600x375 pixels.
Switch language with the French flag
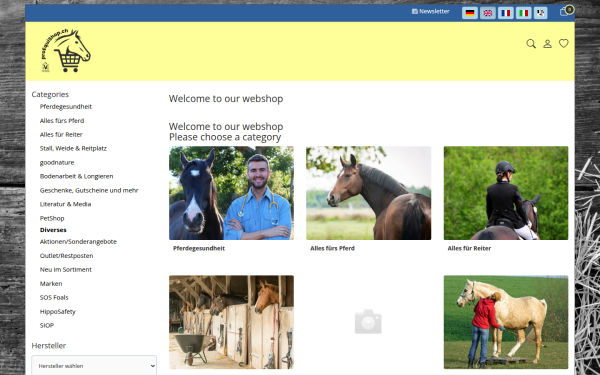tap(506, 13)
